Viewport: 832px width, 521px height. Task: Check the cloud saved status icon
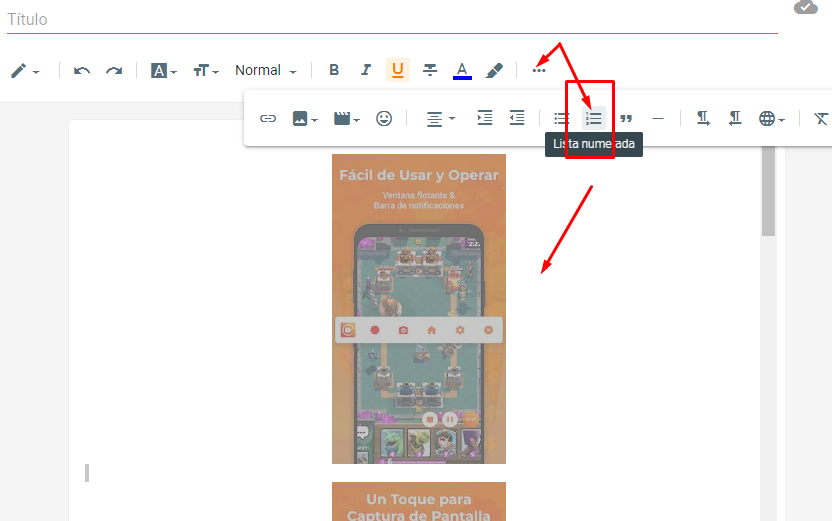click(x=805, y=7)
